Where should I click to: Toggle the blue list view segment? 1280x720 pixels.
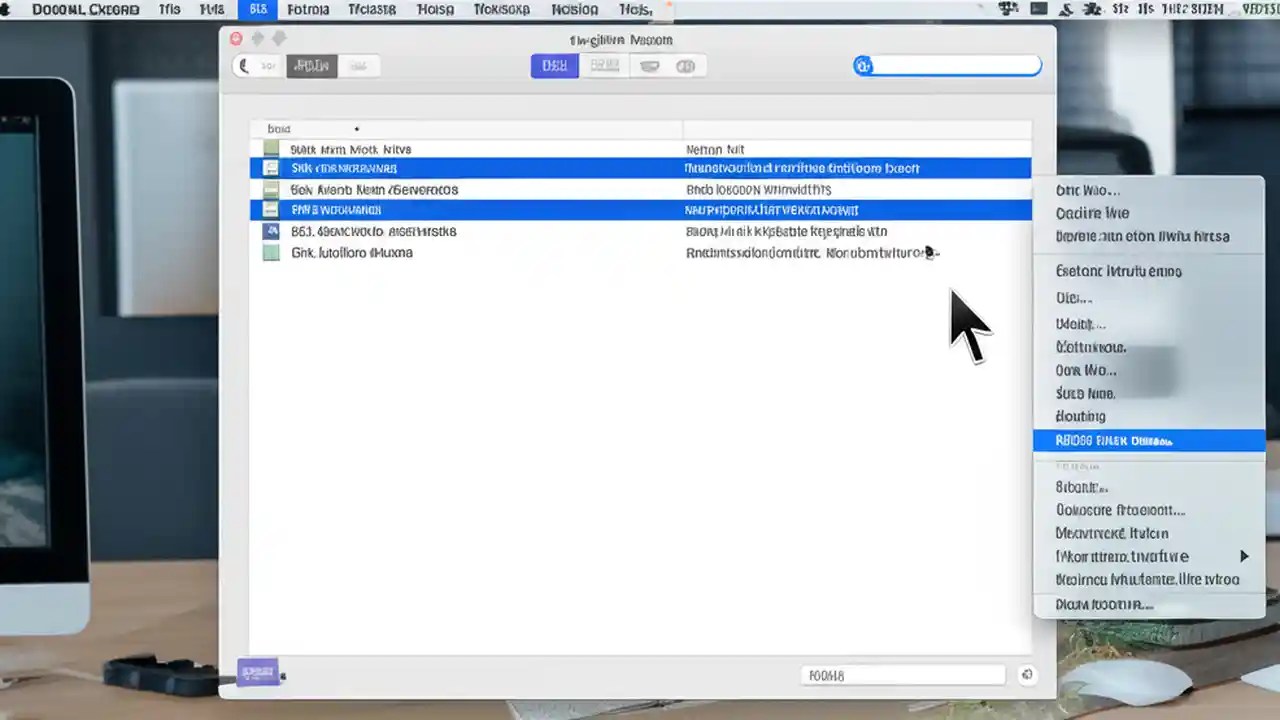(554, 65)
